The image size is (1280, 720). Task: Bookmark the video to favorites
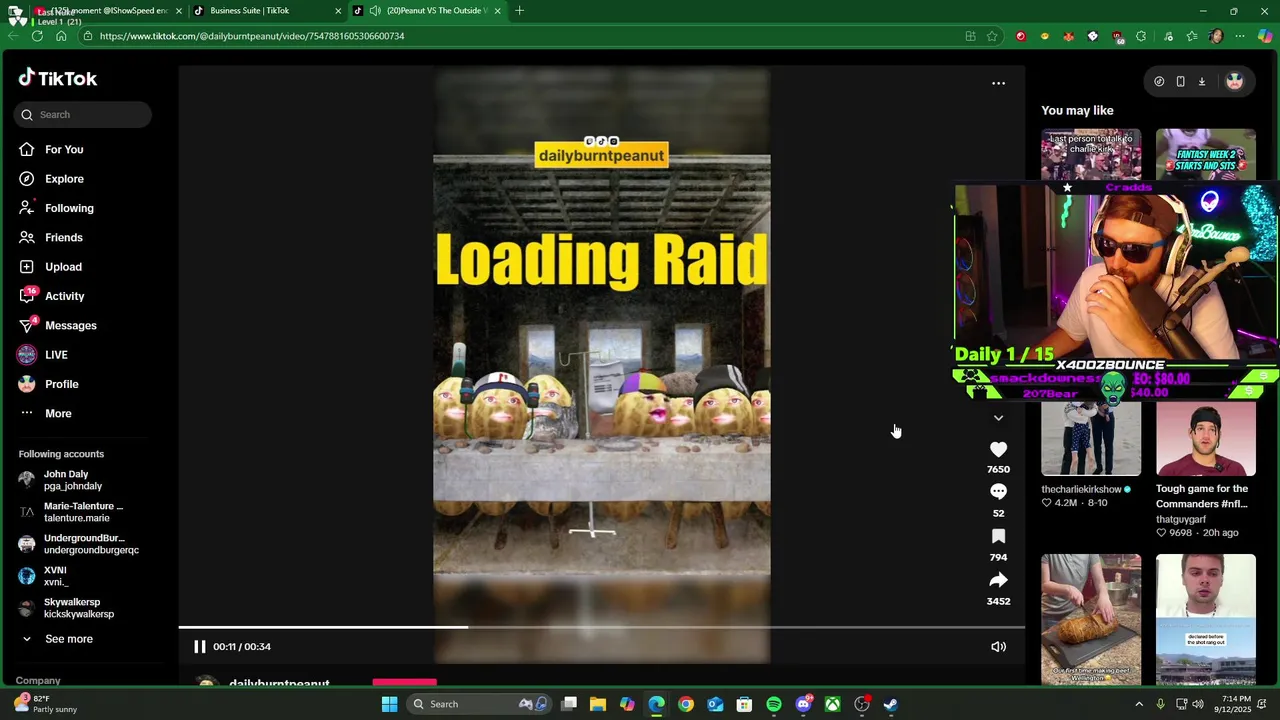[998, 537]
